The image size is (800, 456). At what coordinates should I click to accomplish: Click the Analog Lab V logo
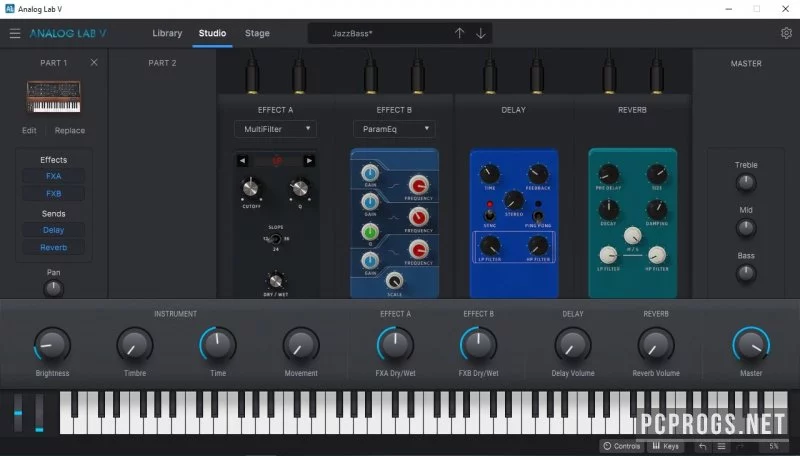click(68, 34)
